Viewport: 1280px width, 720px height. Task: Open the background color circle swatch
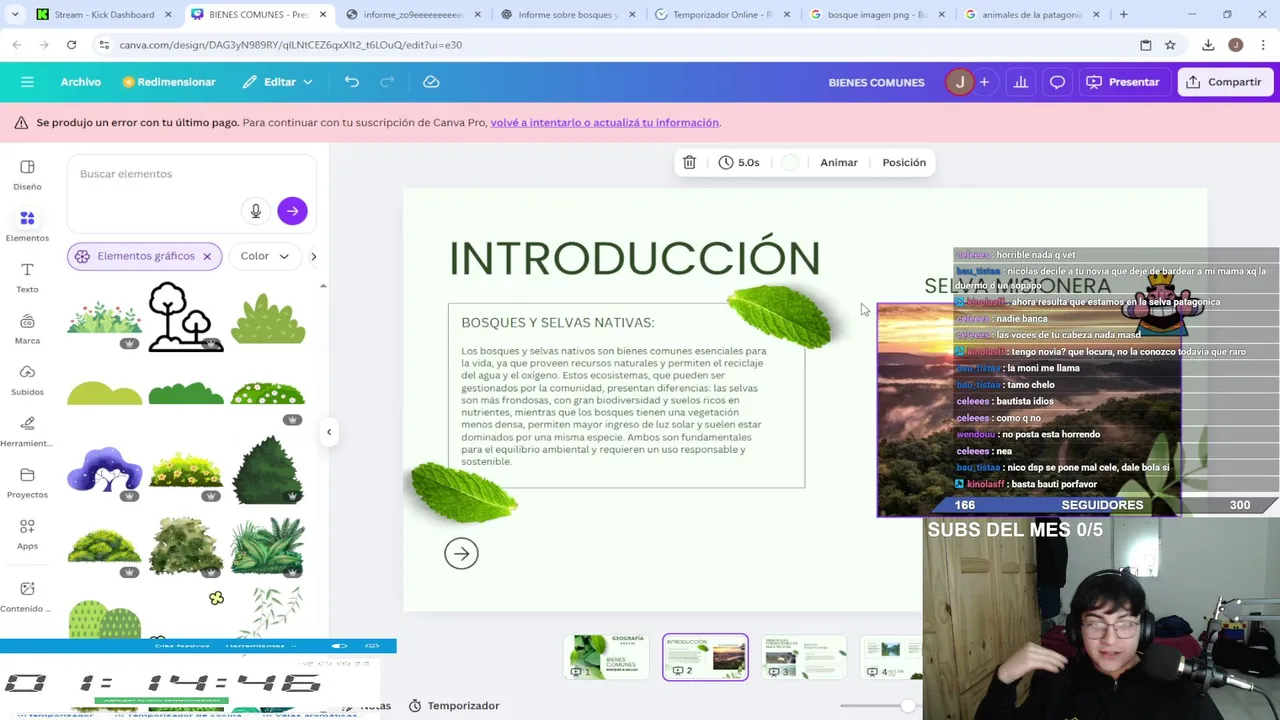(x=790, y=162)
